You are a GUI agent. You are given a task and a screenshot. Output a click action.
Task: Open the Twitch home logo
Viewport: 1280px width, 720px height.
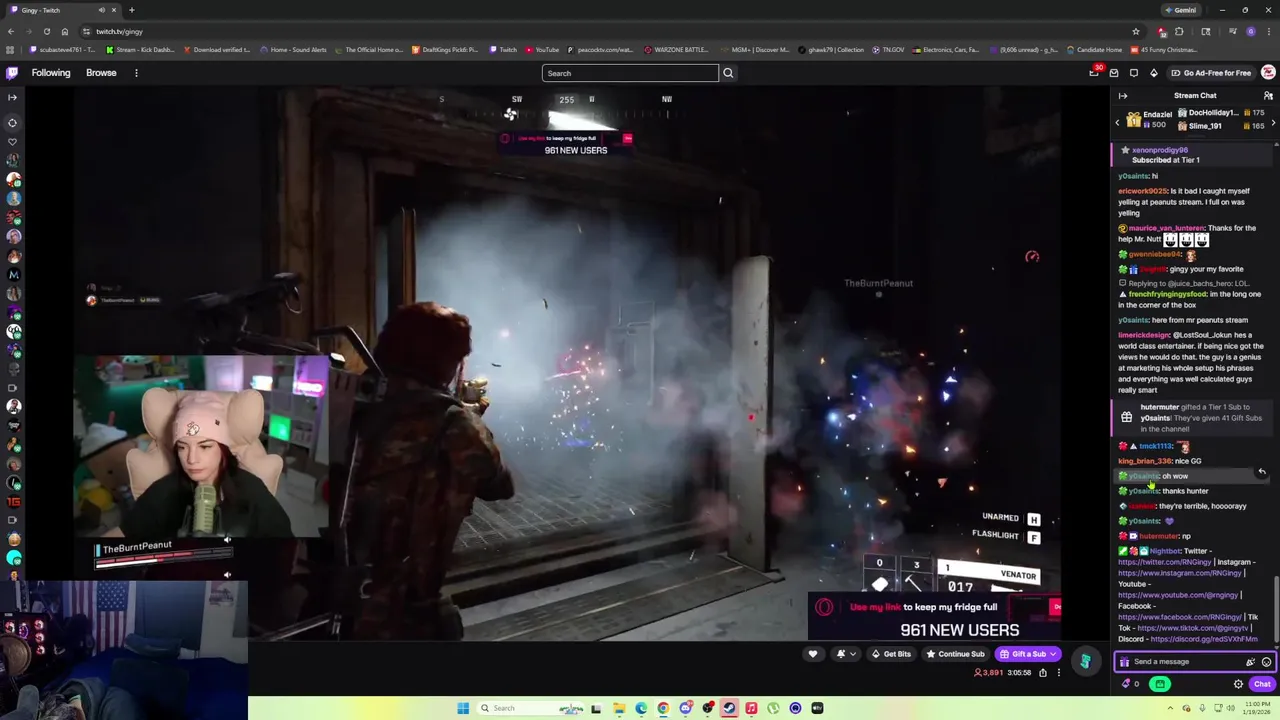point(12,73)
